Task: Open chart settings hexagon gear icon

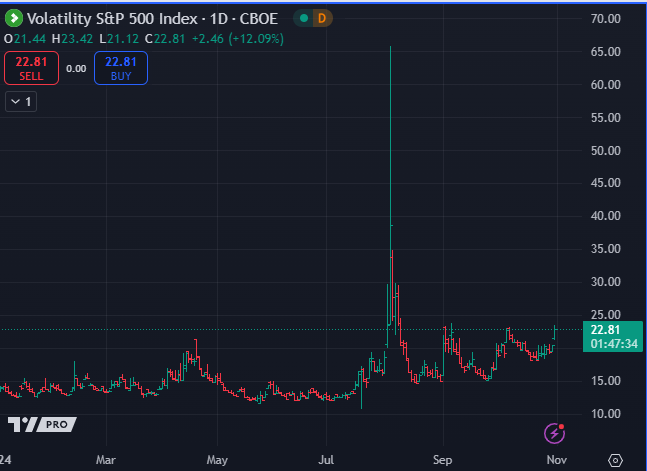Action: point(615,460)
